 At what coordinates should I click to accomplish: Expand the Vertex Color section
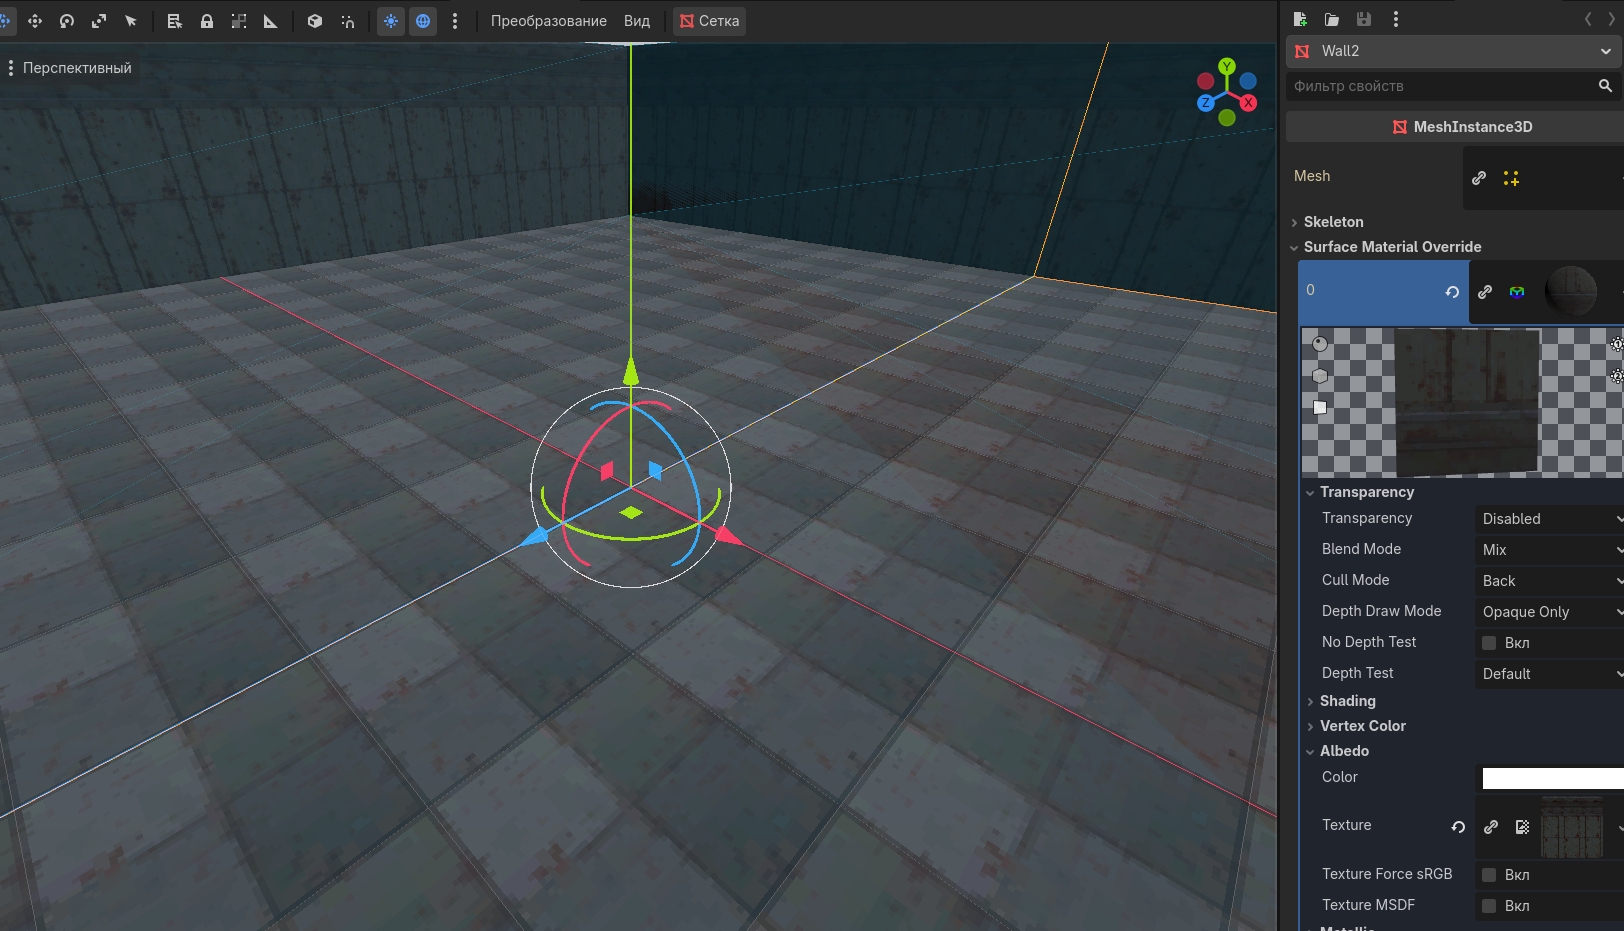(1362, 726)
